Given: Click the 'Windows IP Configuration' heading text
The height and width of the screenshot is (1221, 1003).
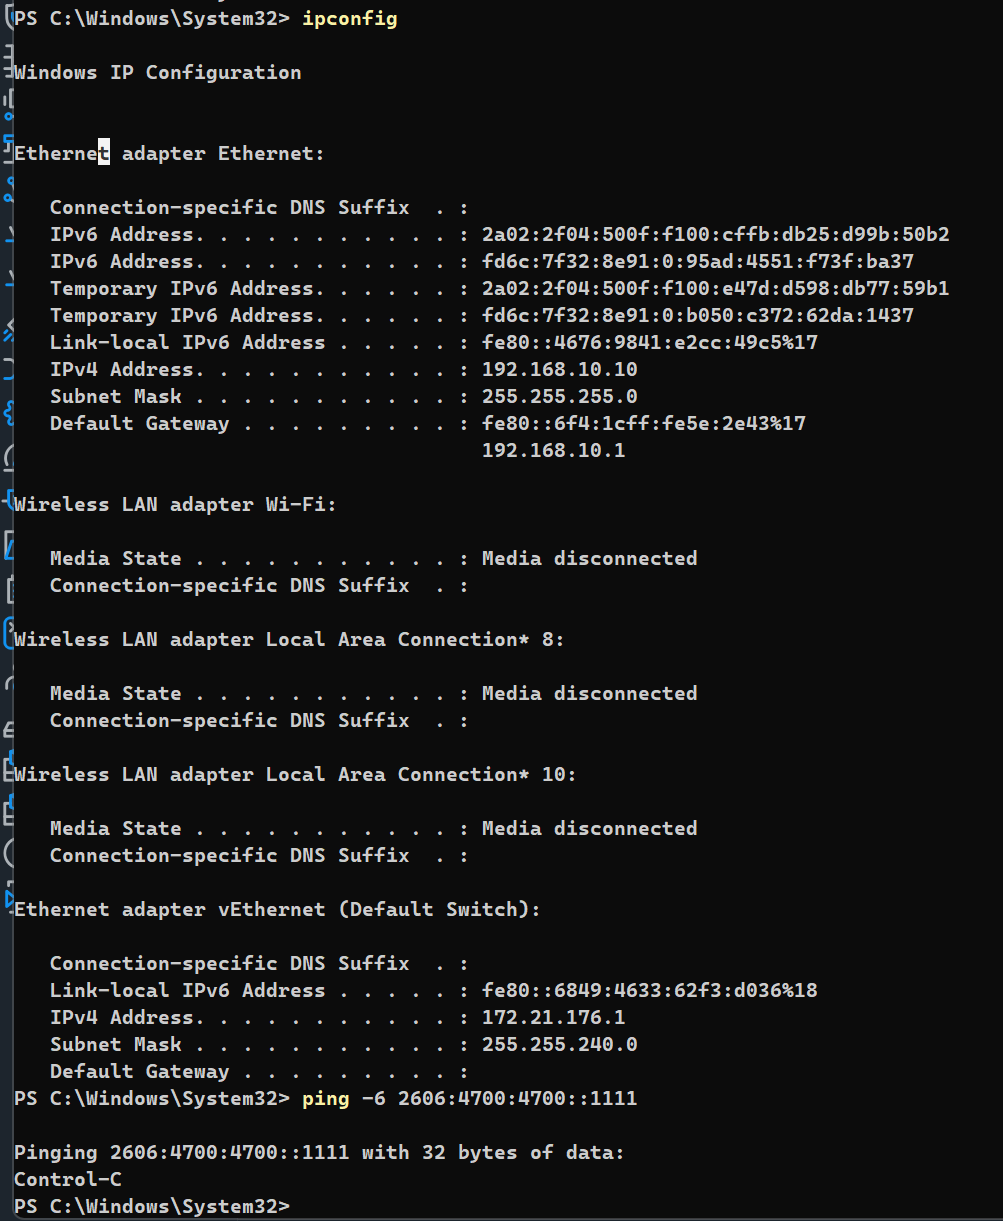Looking at the screenshot, I should (x=157, y=72).
